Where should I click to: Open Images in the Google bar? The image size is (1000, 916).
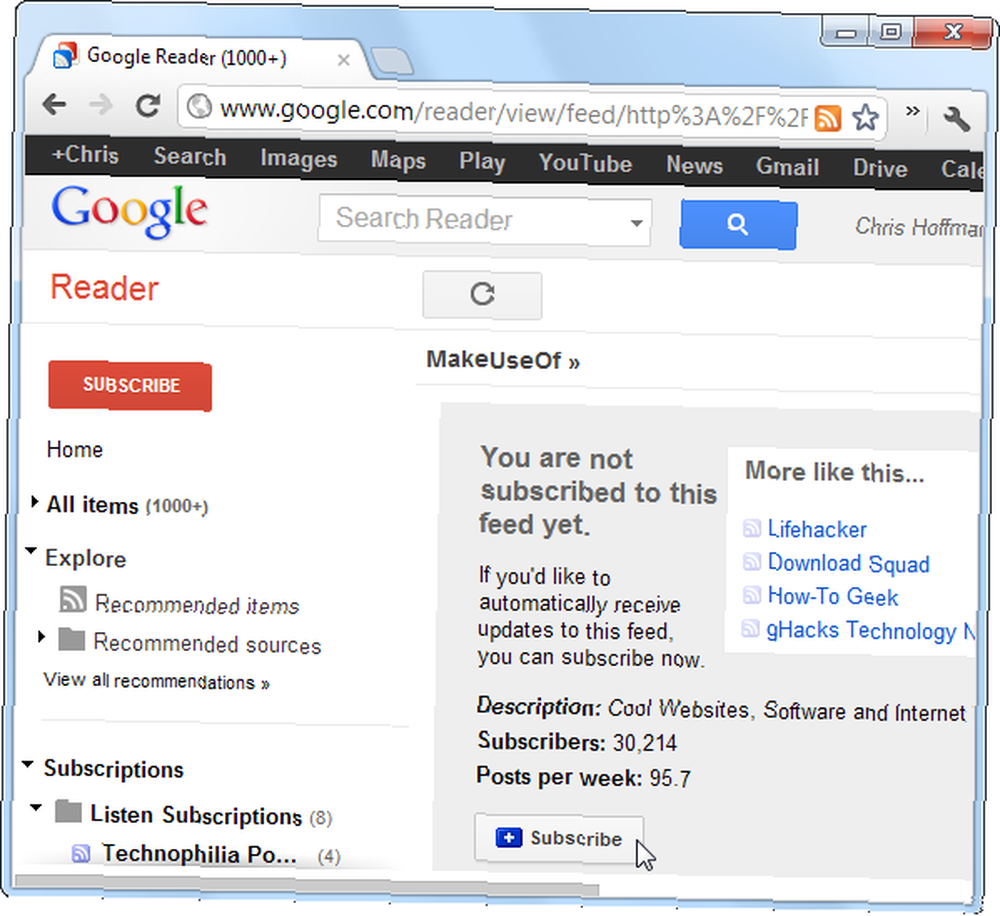point(298,159)
